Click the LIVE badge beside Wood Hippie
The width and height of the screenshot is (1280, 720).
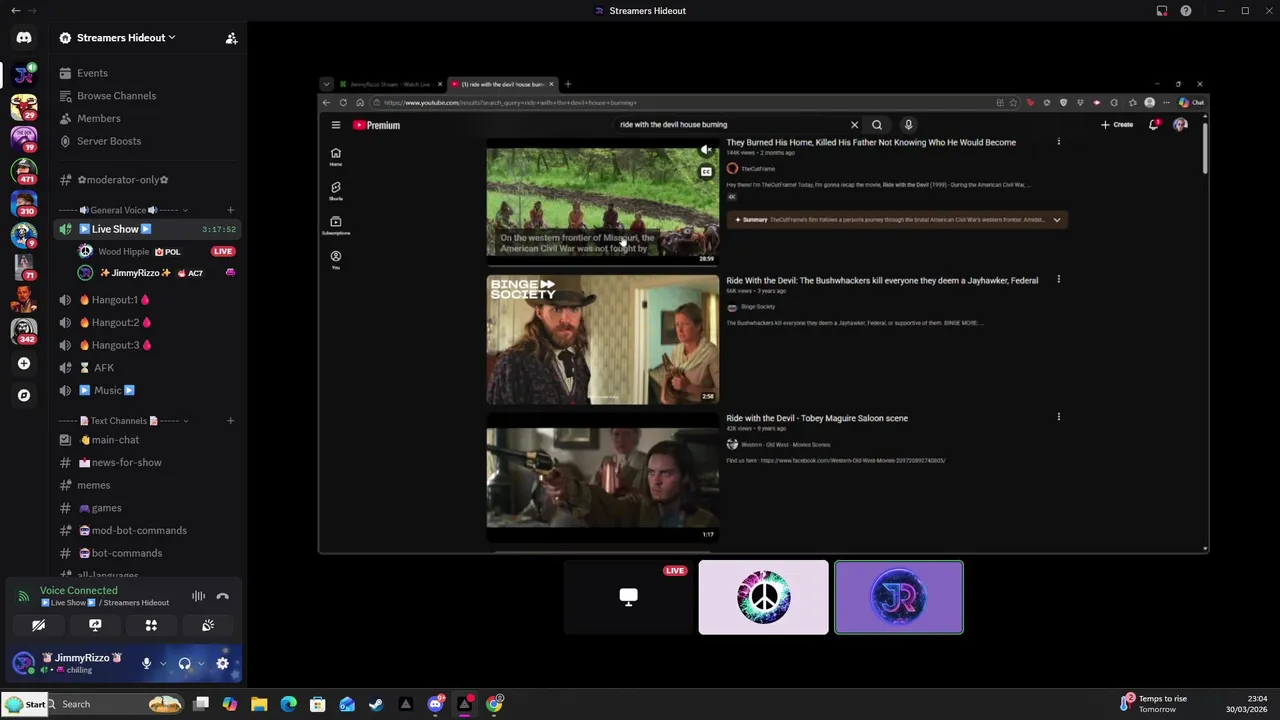(x=223, y=251)
